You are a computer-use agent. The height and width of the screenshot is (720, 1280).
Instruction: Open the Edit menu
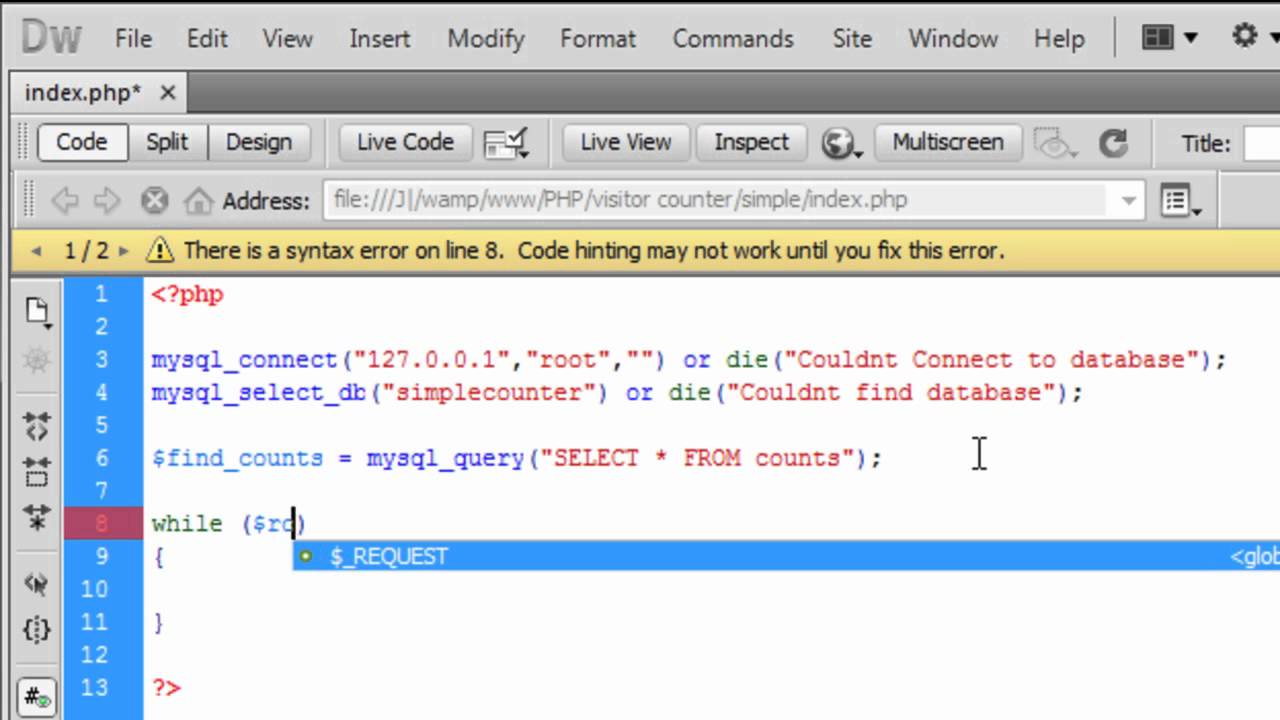207,39
